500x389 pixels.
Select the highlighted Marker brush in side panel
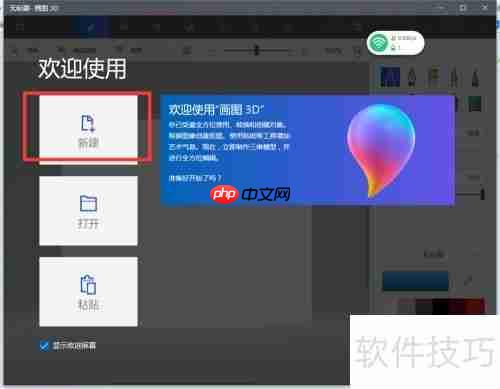click(x=390, y=76)
